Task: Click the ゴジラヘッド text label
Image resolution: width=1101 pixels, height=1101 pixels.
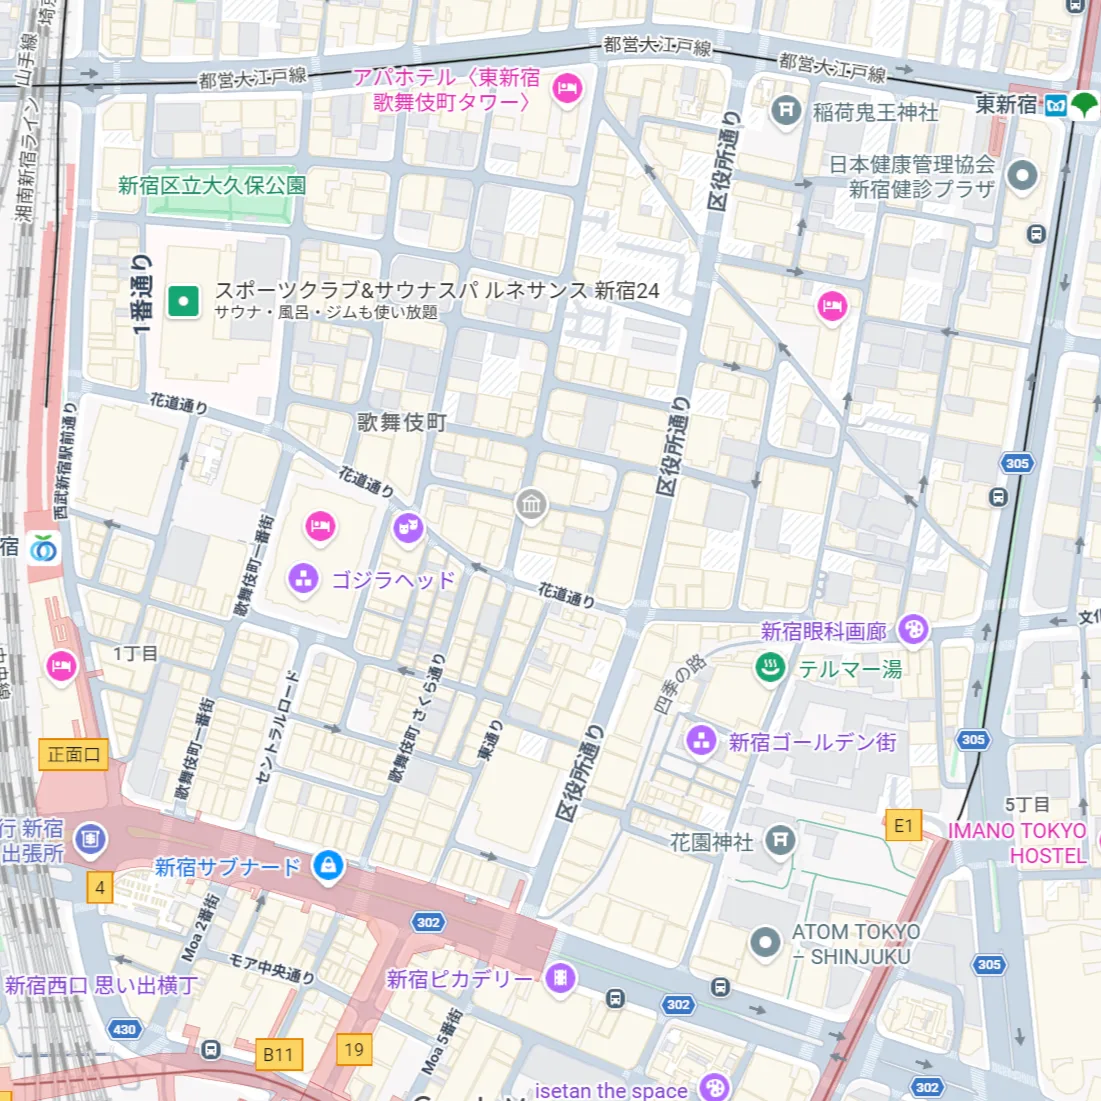Action: 393,580
